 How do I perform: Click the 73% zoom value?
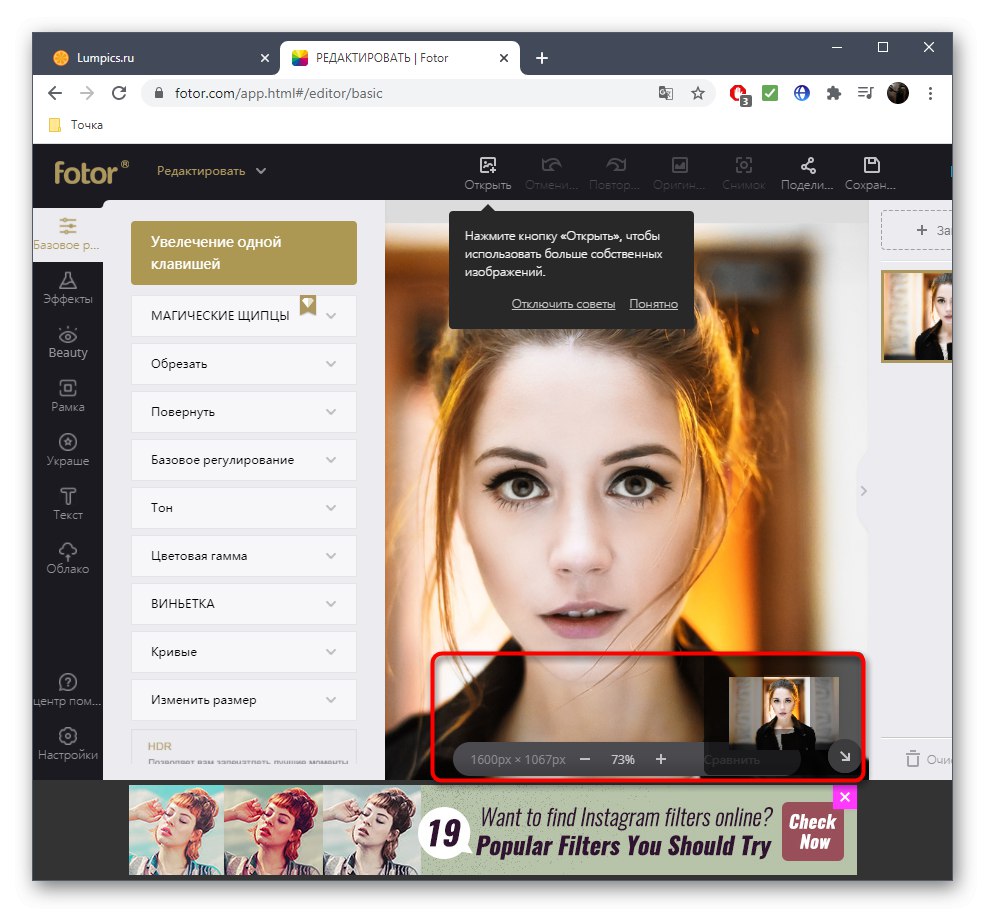pos(623,760)
